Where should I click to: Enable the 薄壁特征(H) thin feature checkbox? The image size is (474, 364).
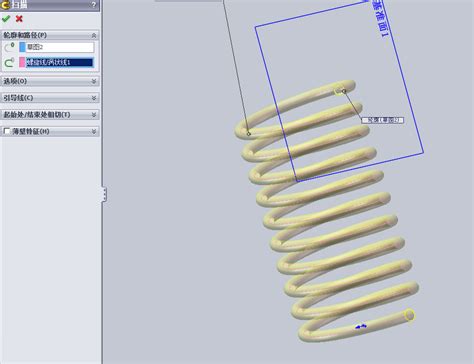tap(7, 131)
